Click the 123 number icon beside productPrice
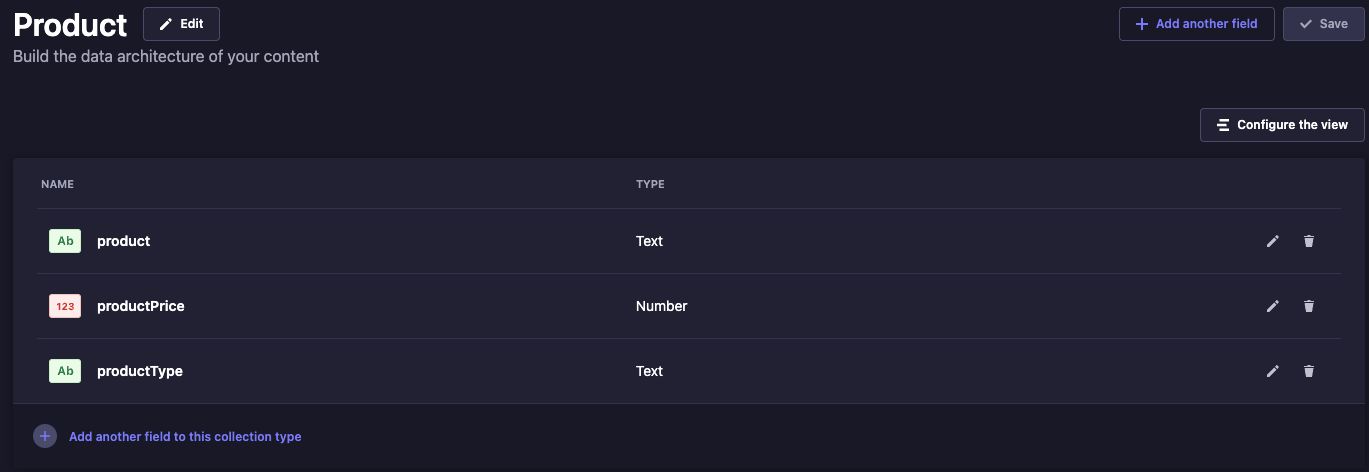 65,306
